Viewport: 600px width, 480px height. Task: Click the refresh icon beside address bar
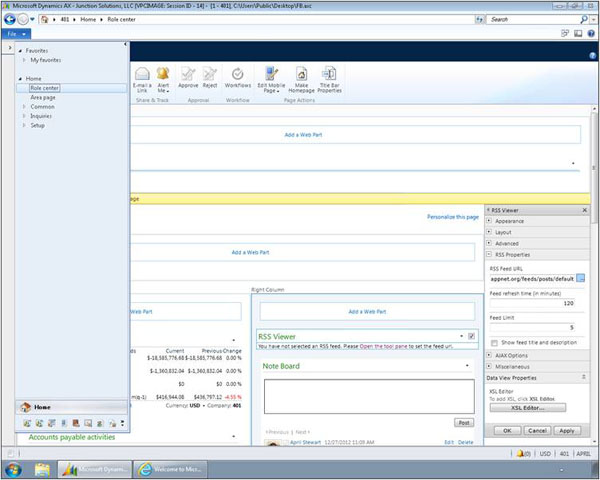tap(479, 19)
